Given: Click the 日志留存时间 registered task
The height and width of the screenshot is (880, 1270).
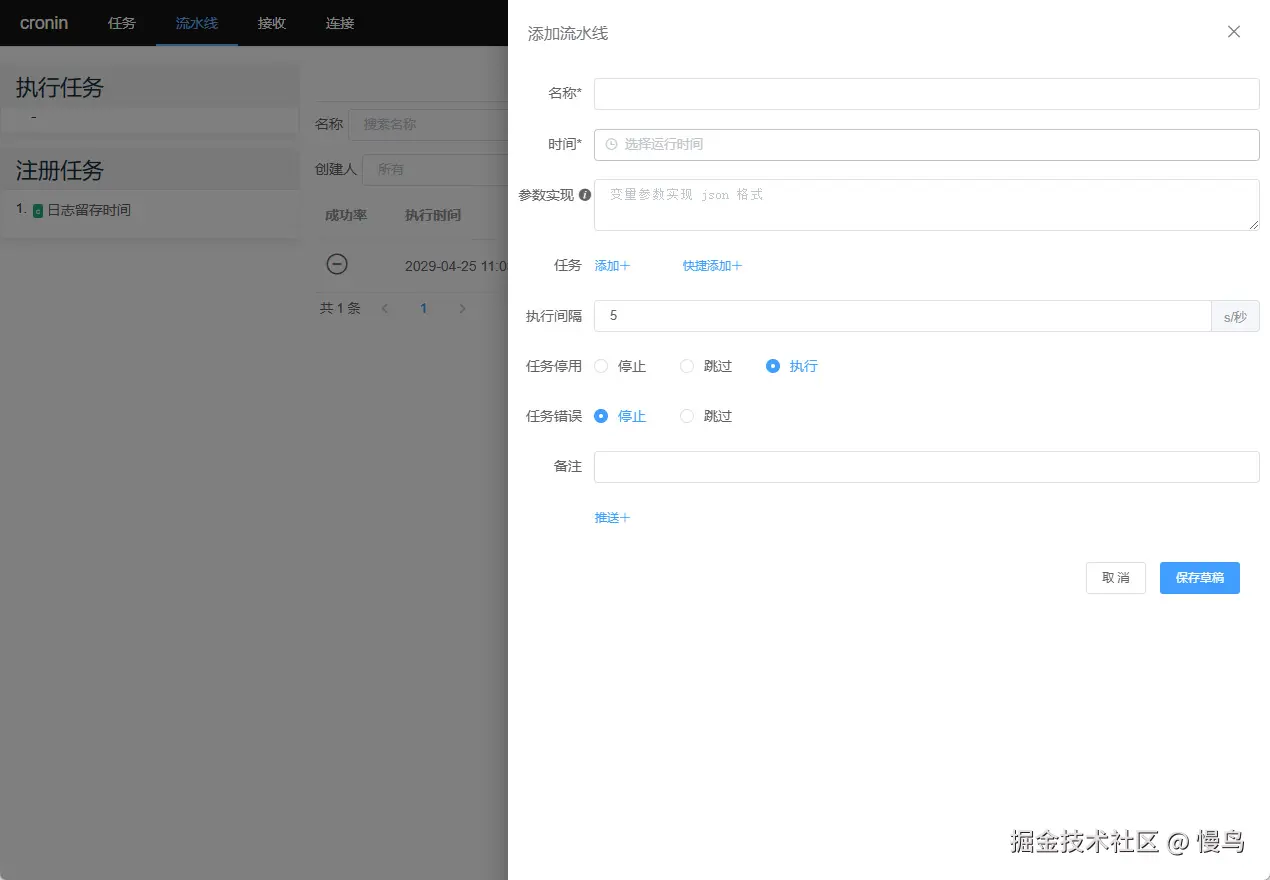Looking at the screenshot, I should click(89, 210).
